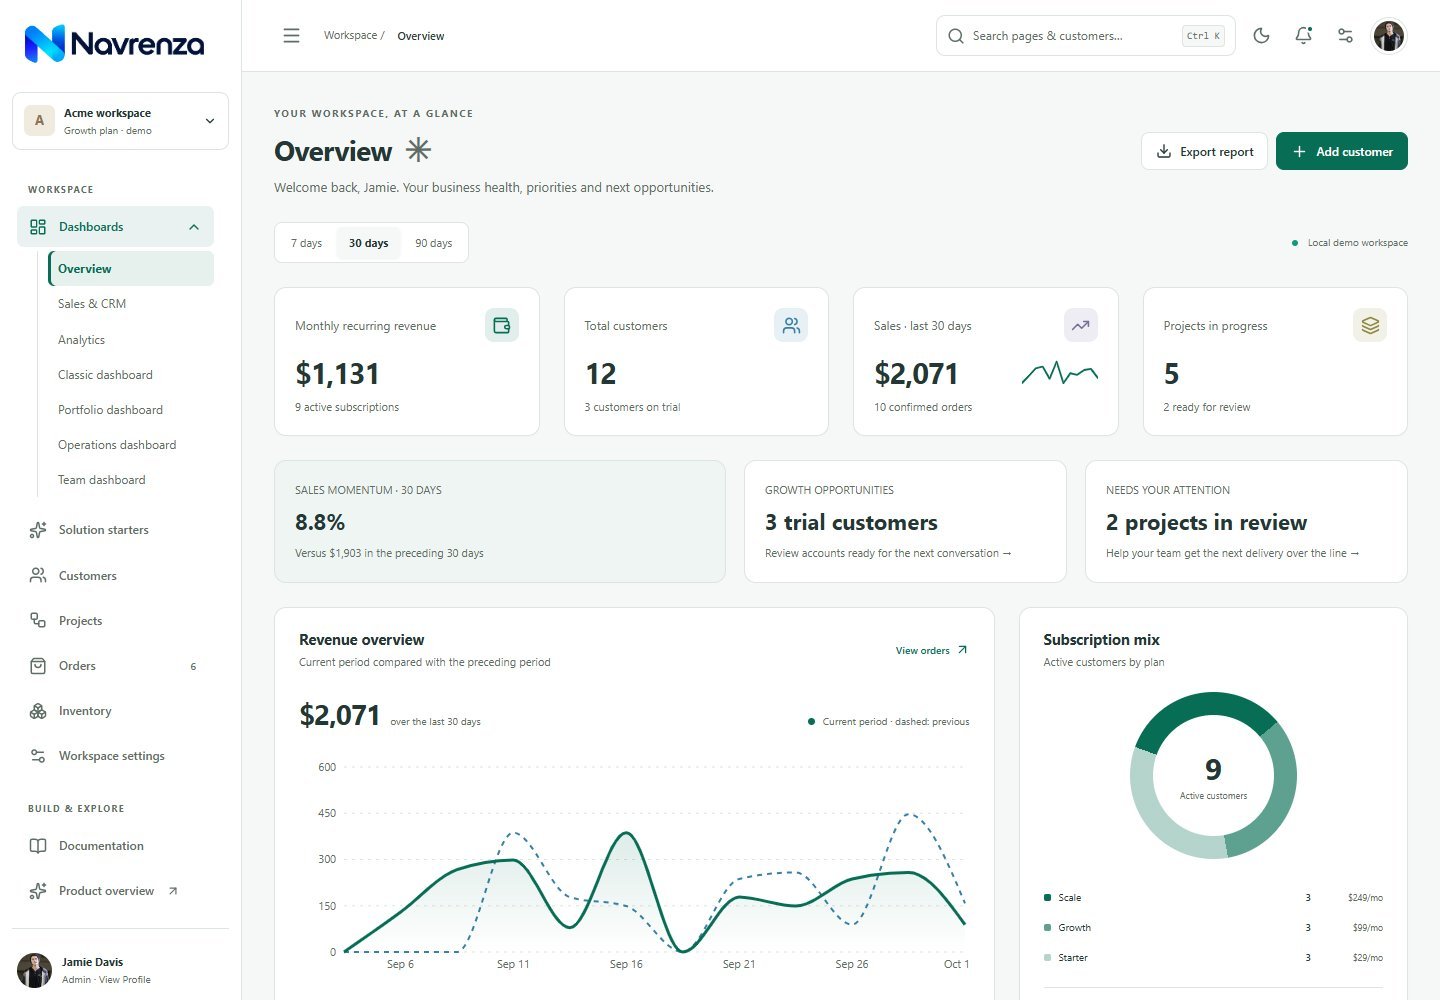Open the customizer sliders icon in header
Viewport: 1440px width, 1000px height.
[x=1345, y=36]
